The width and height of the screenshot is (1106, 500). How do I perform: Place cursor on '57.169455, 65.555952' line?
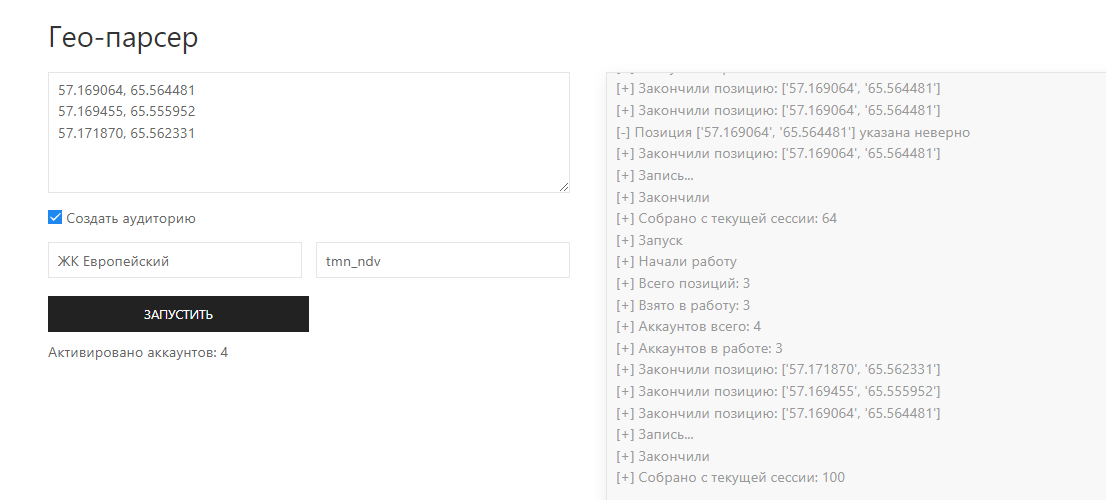coord(126,111)
